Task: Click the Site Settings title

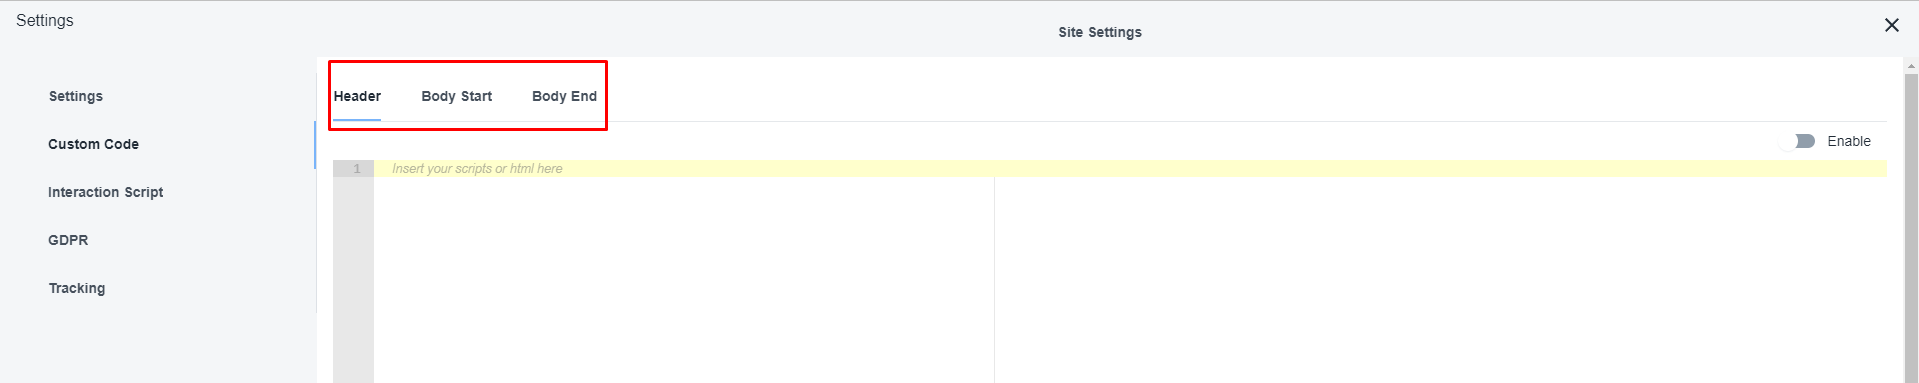Action: (x=1100, y=32)
